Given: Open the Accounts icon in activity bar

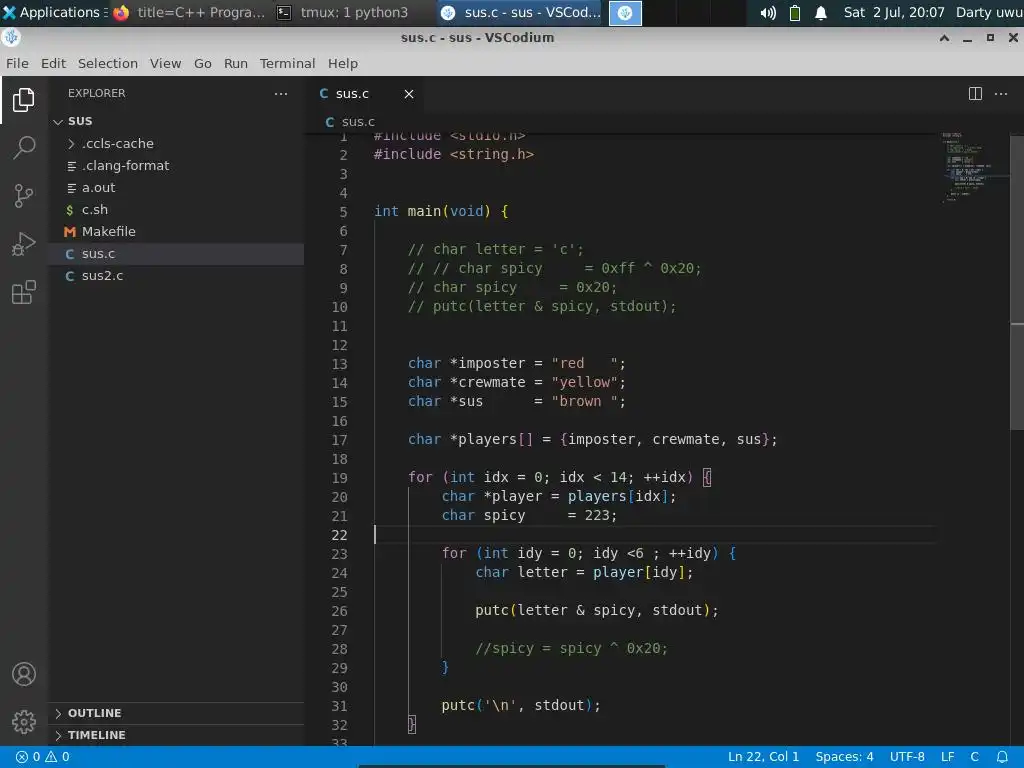Looking at the screenshot, I should (x=24, y=673).
